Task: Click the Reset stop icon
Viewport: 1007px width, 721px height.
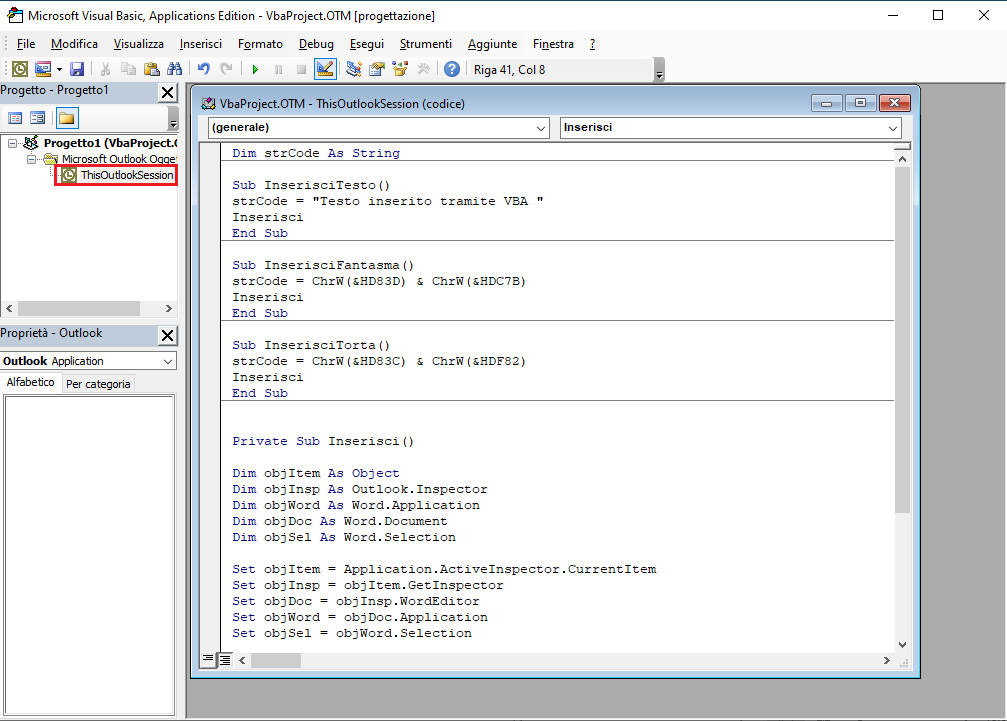Action: click(x=301, y=69)
